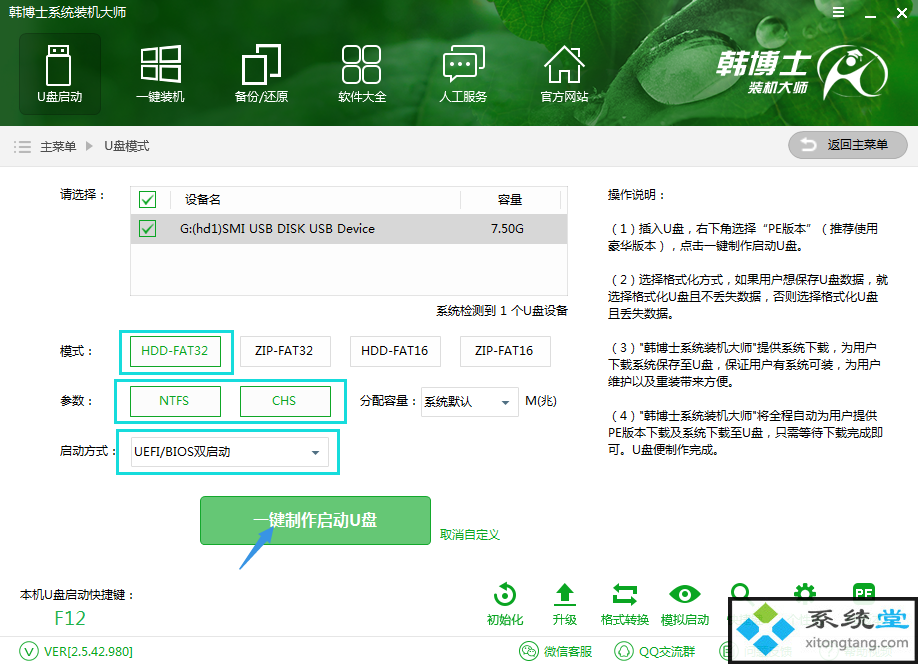The width and height of the screenshot is (918, 664).
Task: Open the hamburger menu in title bar
Action: (x=838, y=12)
